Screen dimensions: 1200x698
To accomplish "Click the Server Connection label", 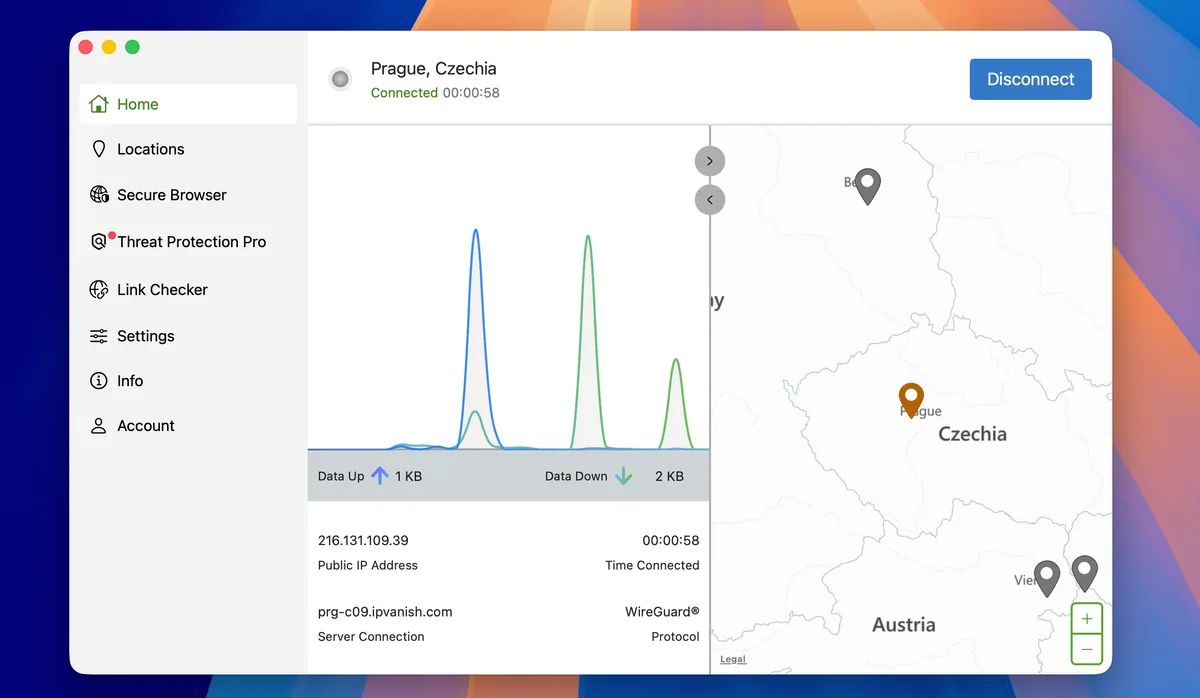I will click(371, 636).
